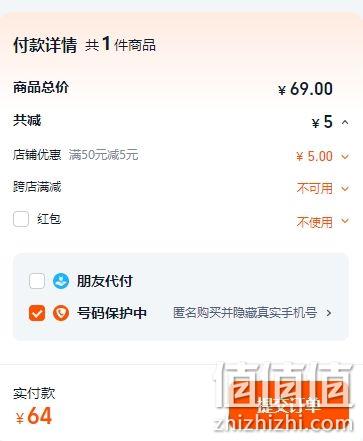The height and width of the screenshot is (441, 363).
Task: Open the arrow next to 匿名购买并隐藏真实手机号
Action: pos(329,313)
